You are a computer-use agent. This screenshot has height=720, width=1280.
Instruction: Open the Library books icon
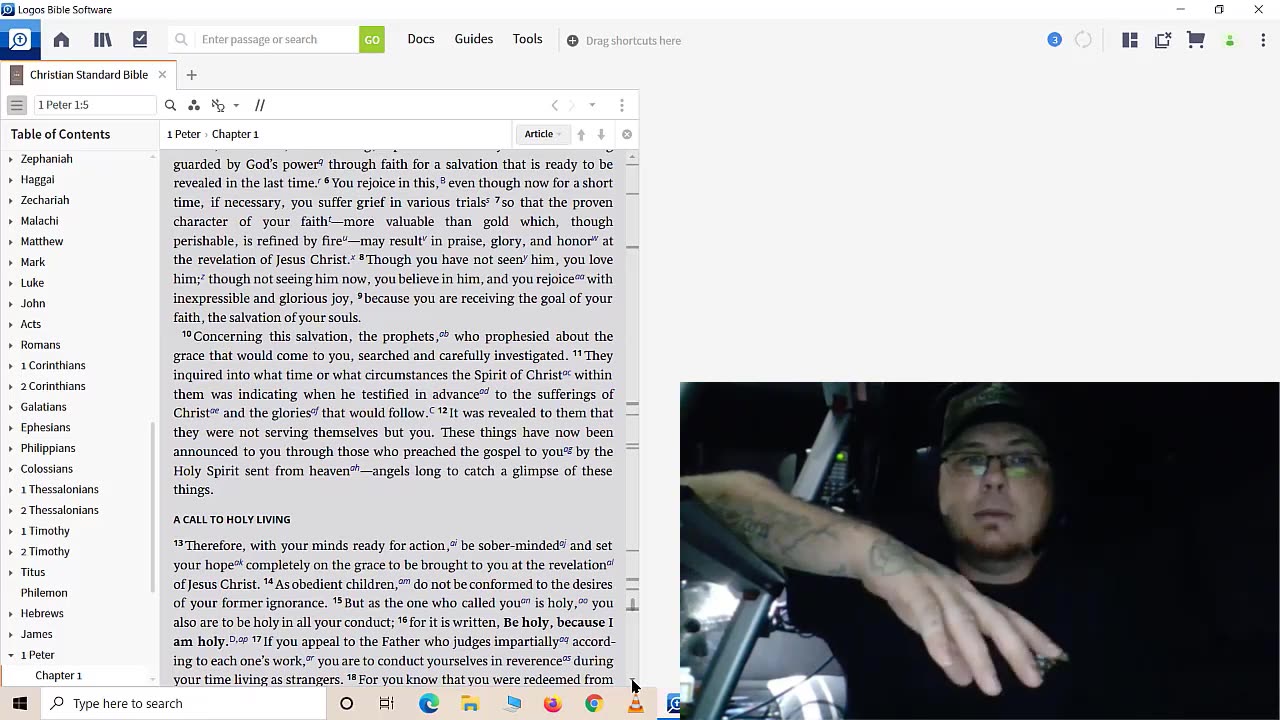(102, 40)
